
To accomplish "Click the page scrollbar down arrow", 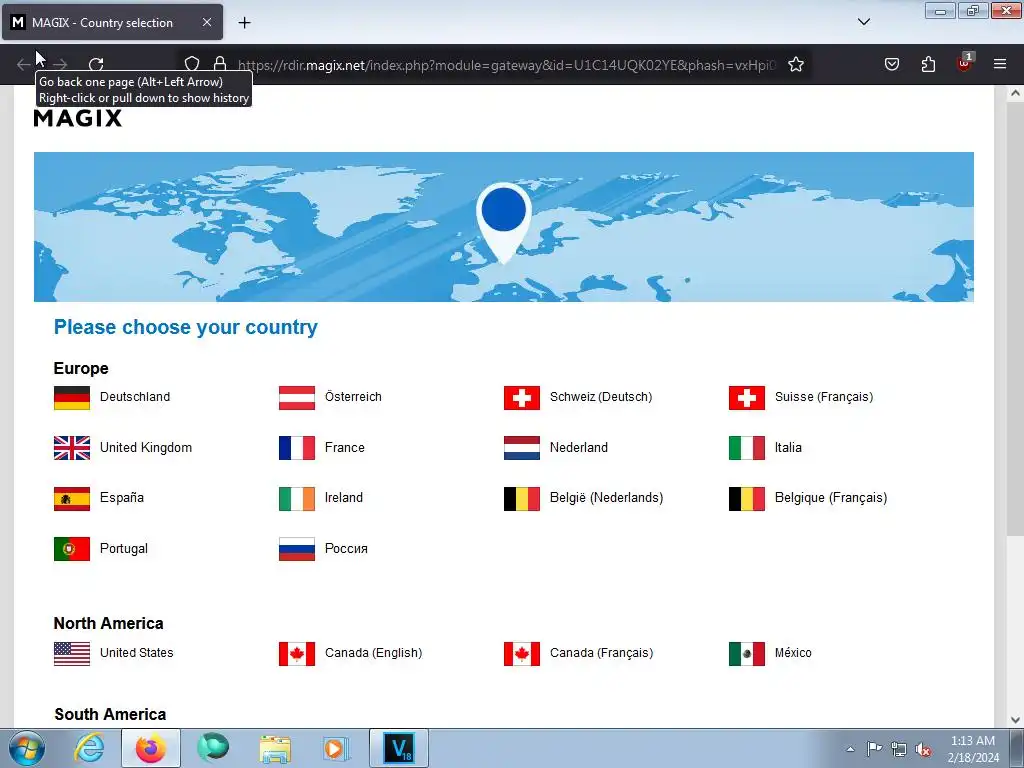I will click(x=1015, y=720).
